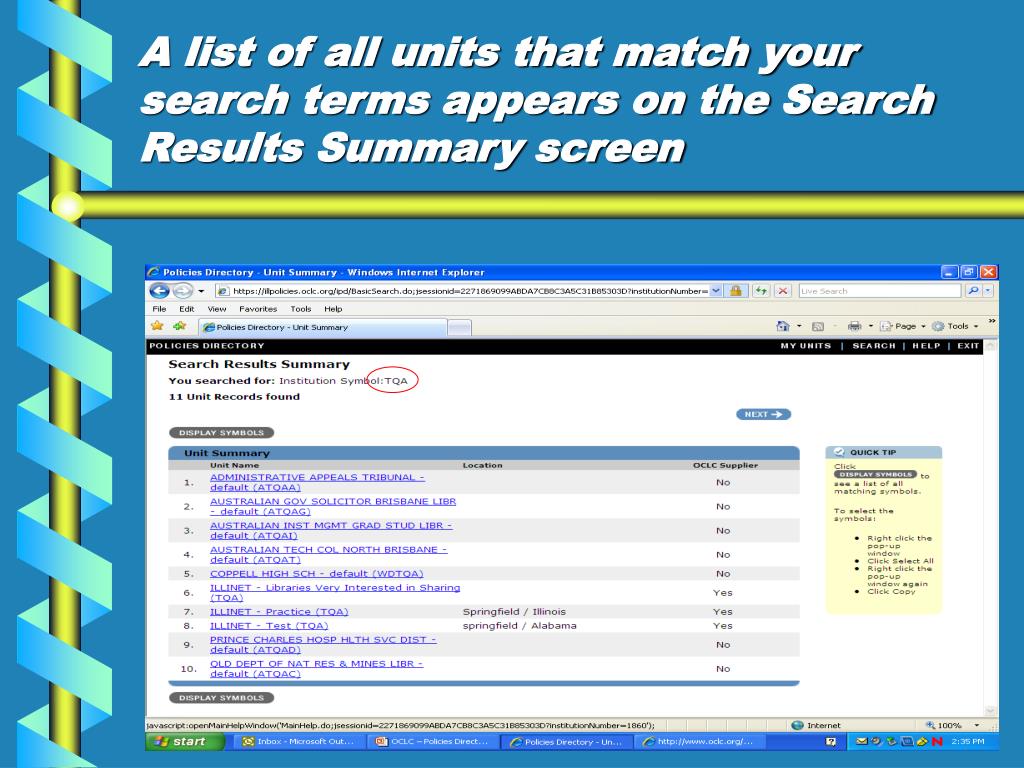Click the page scrollbar up arrow
1024x768 pixels.
coord(991,345)
